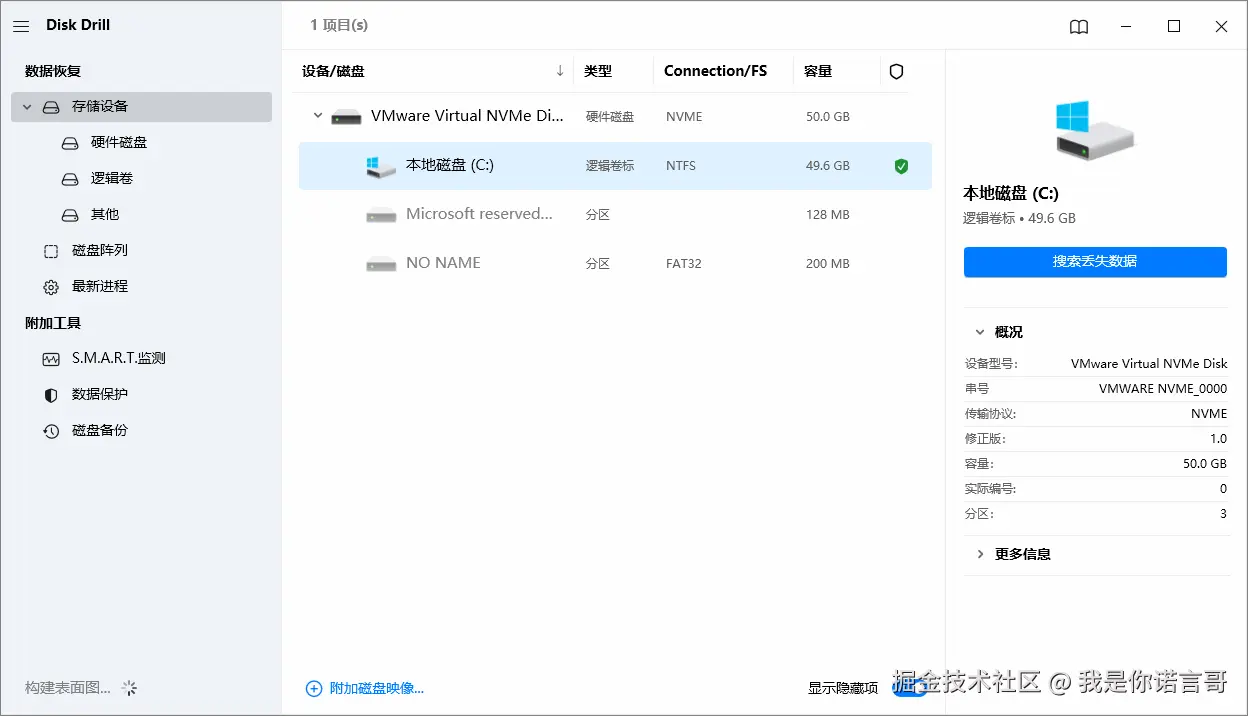The image size is (1248, 716).
Task: Click the shield column header icon
Action: [x=896, y=72]
